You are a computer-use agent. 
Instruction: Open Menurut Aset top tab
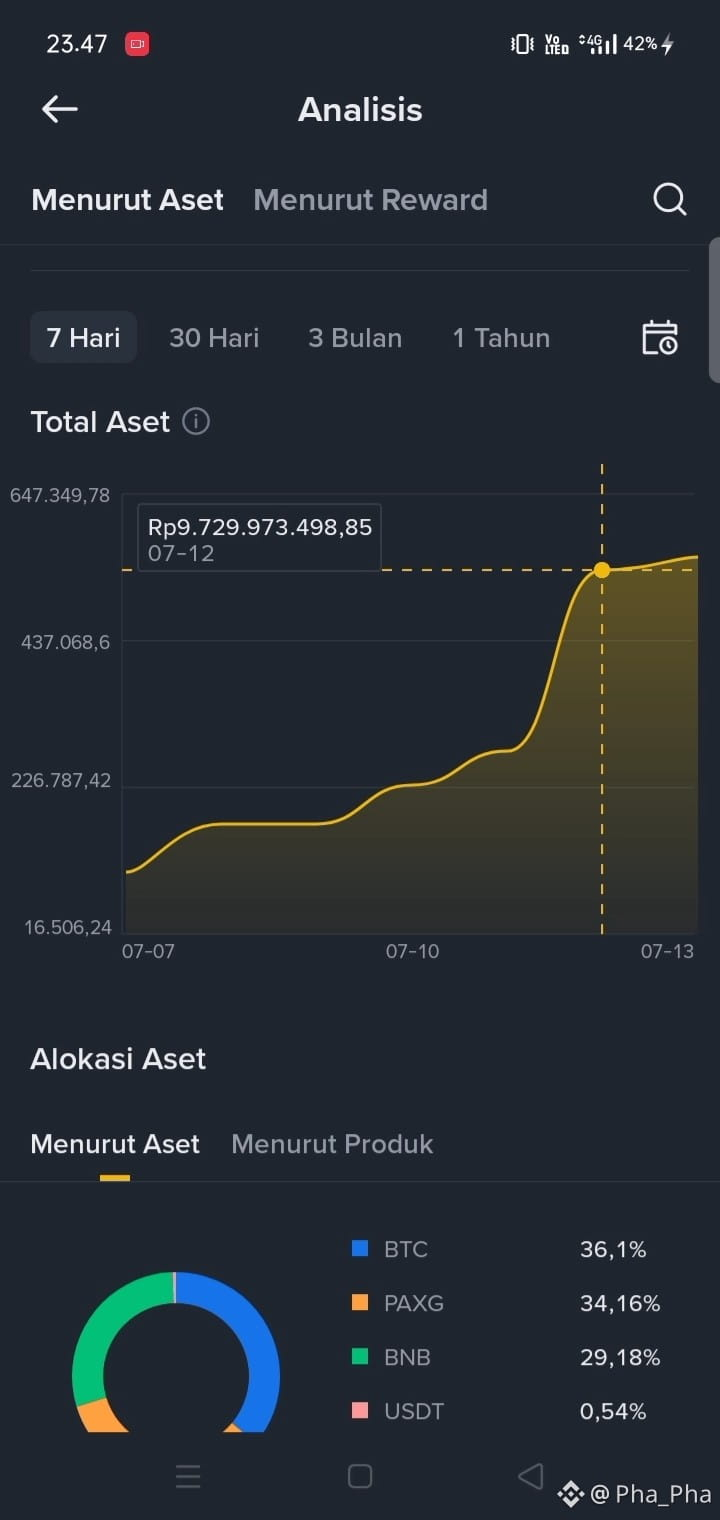click(128, 200)
